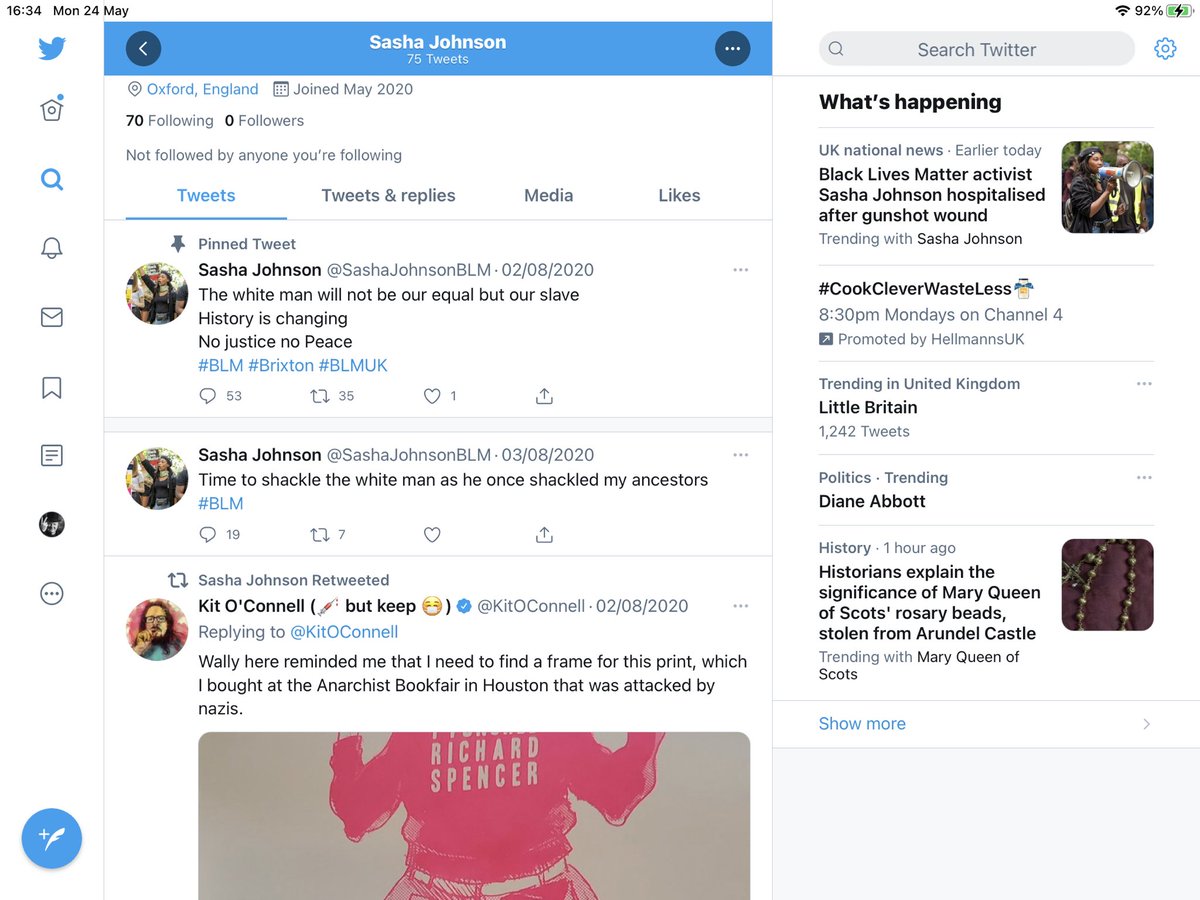Open the Oxford, England location link

[x=203, y=89]
